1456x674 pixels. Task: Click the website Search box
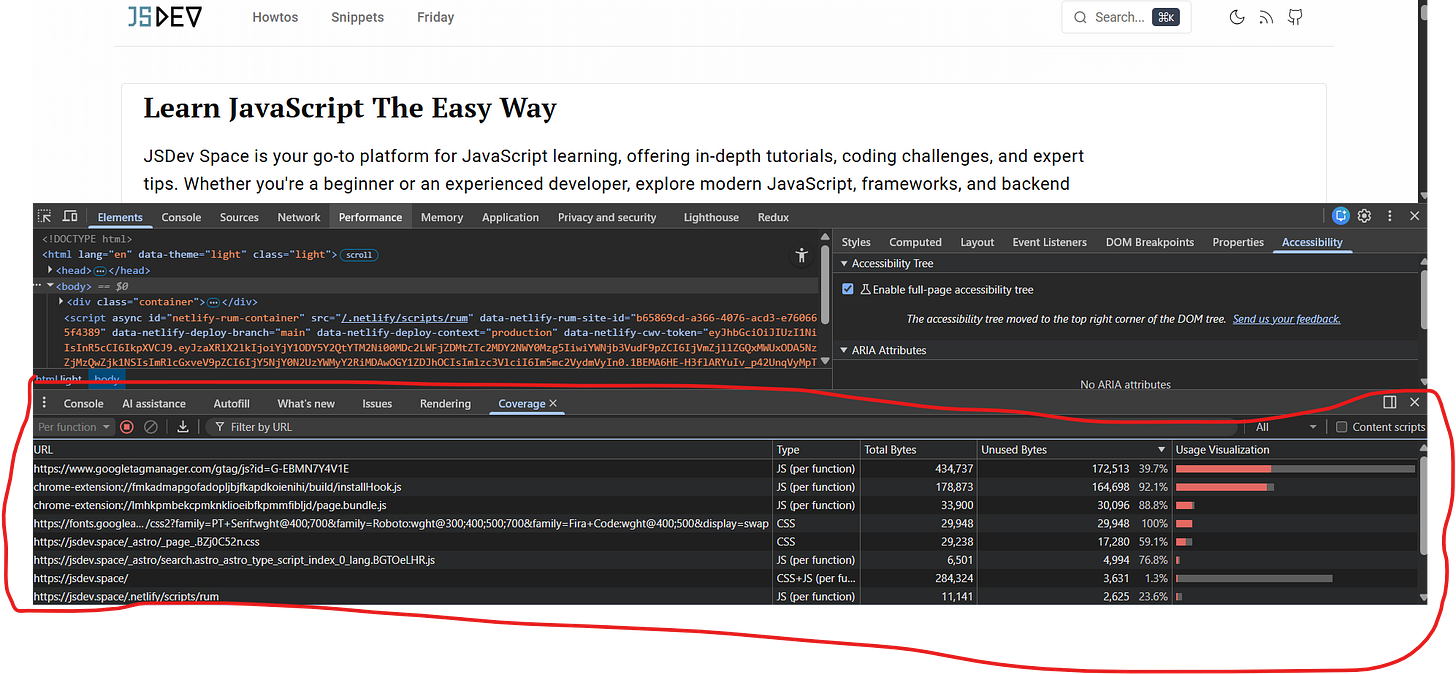coord(1126,17)
